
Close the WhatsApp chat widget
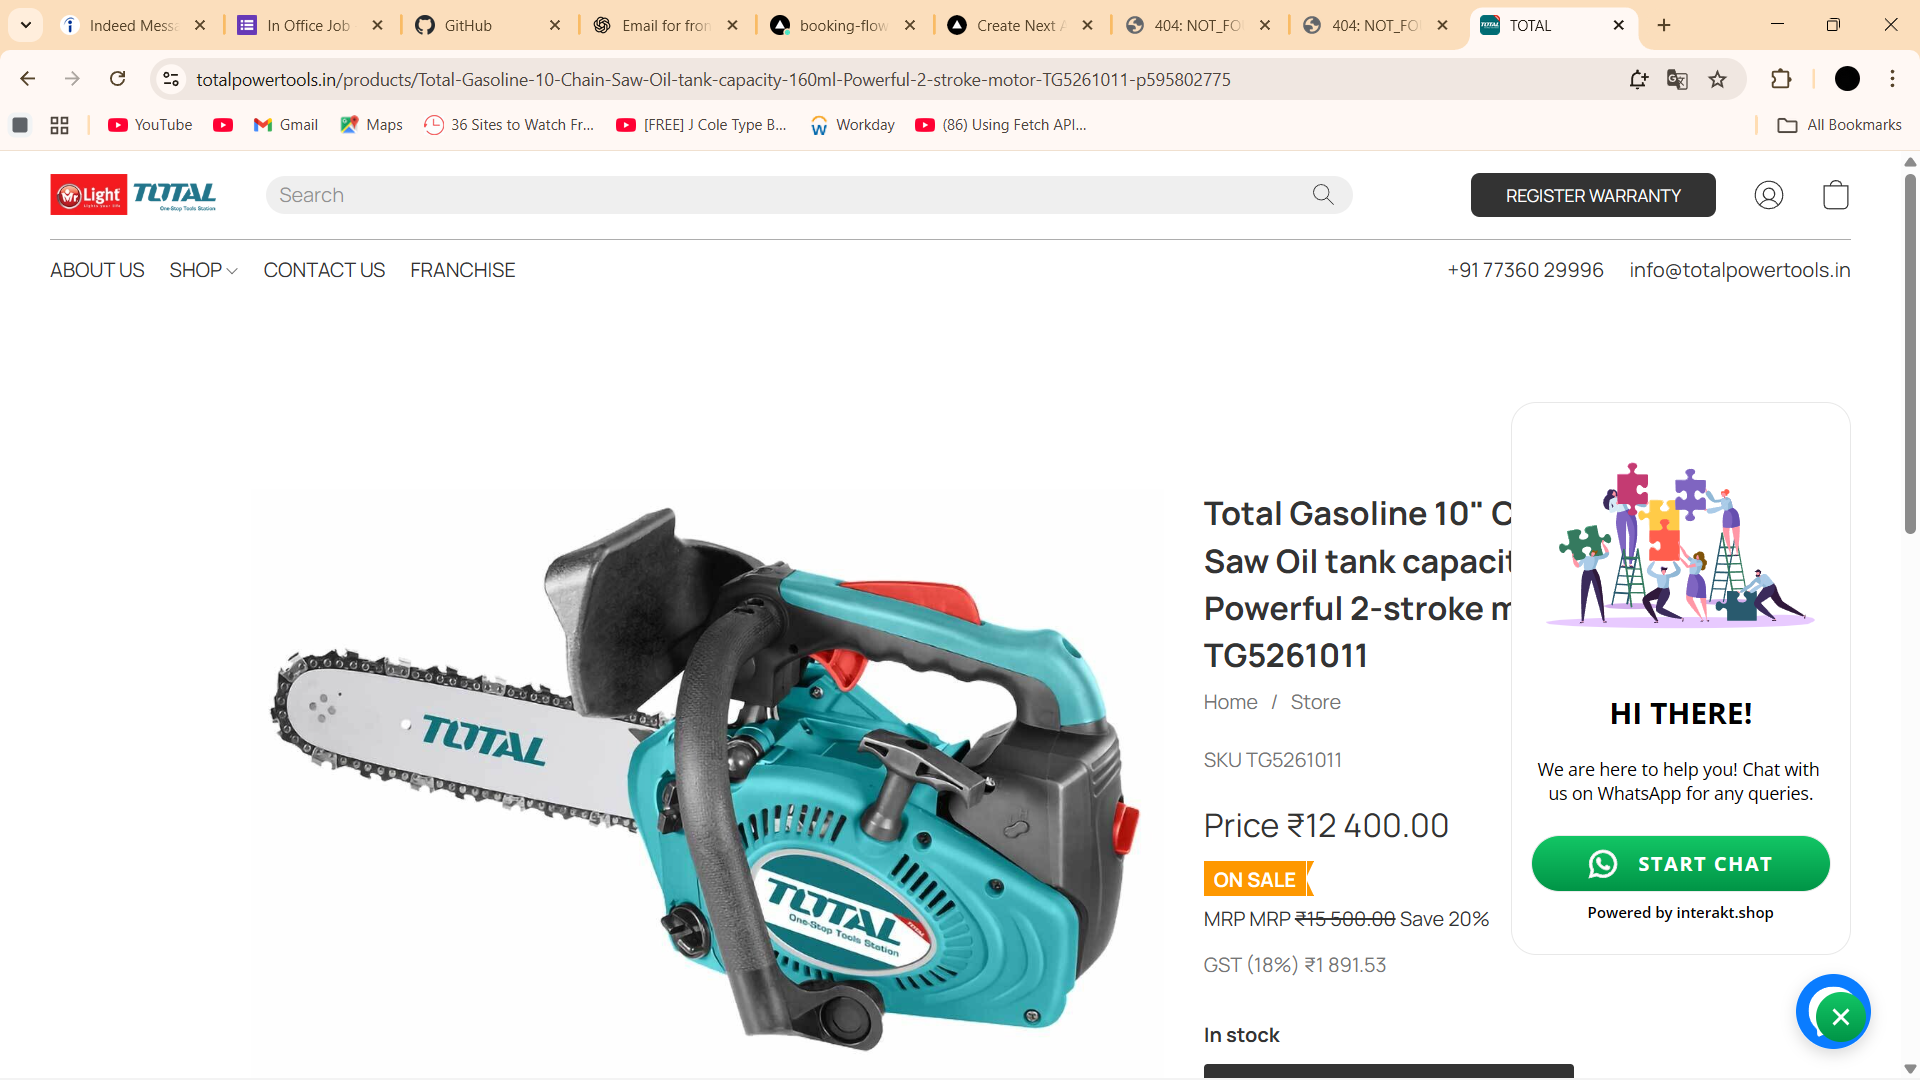coord(1840,1017)
